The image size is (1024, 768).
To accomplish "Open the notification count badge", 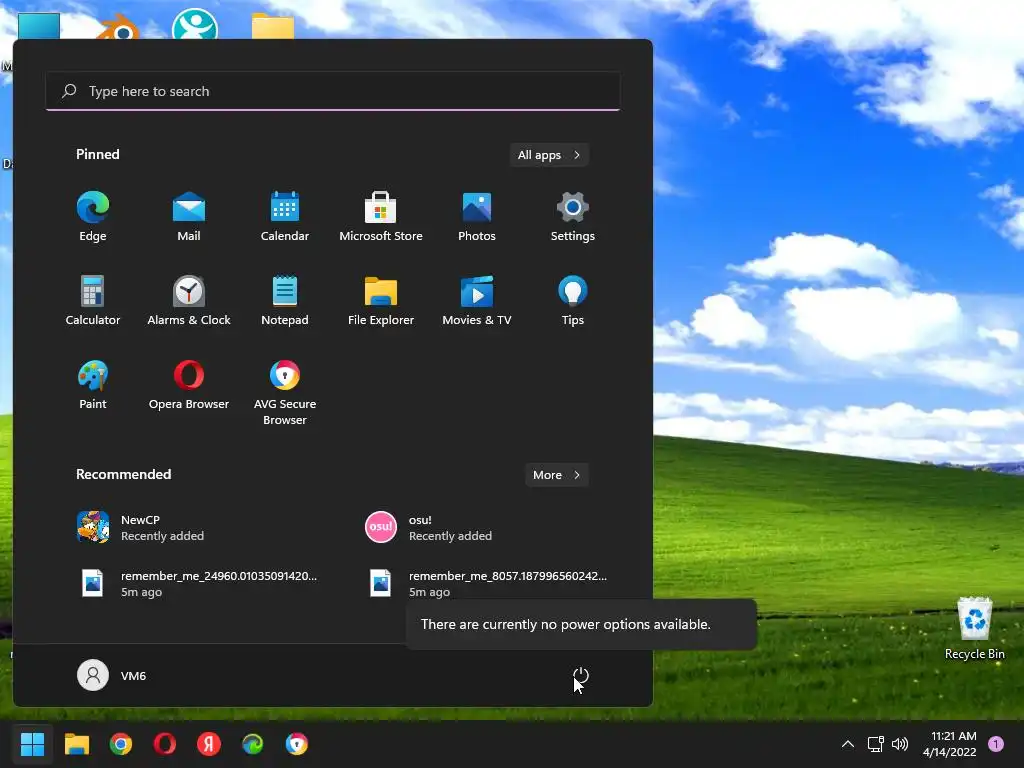I will [996, 744].
